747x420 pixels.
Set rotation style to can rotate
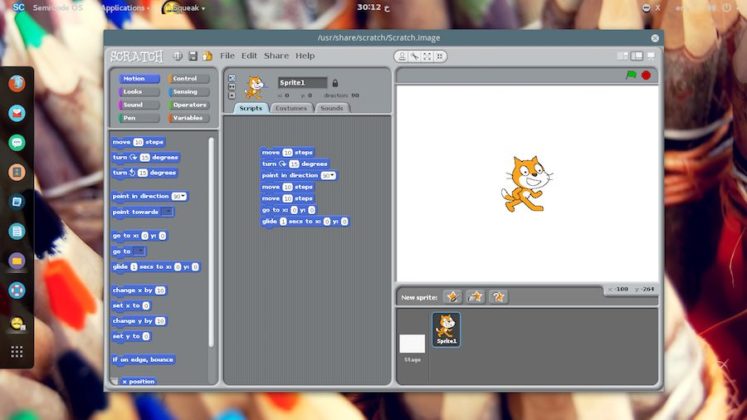[232, 78]
